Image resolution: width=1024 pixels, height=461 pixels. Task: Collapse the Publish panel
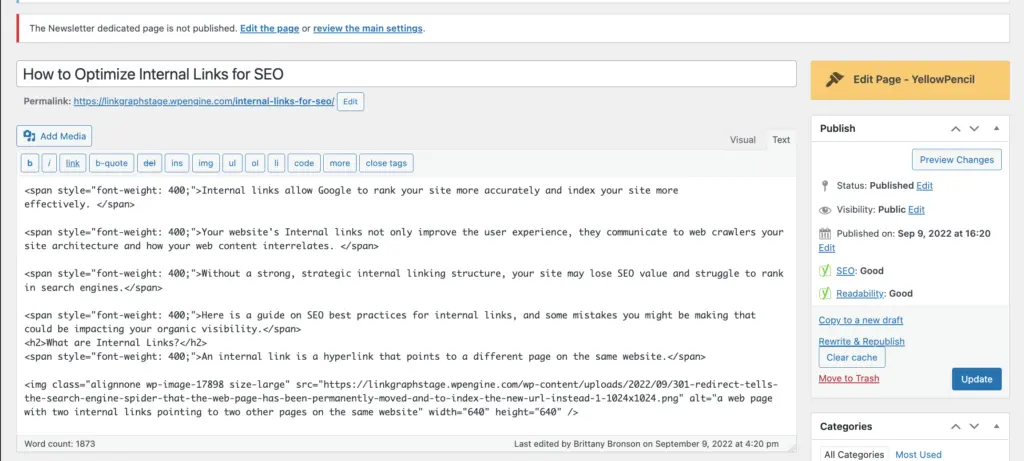tap(996, 129)
